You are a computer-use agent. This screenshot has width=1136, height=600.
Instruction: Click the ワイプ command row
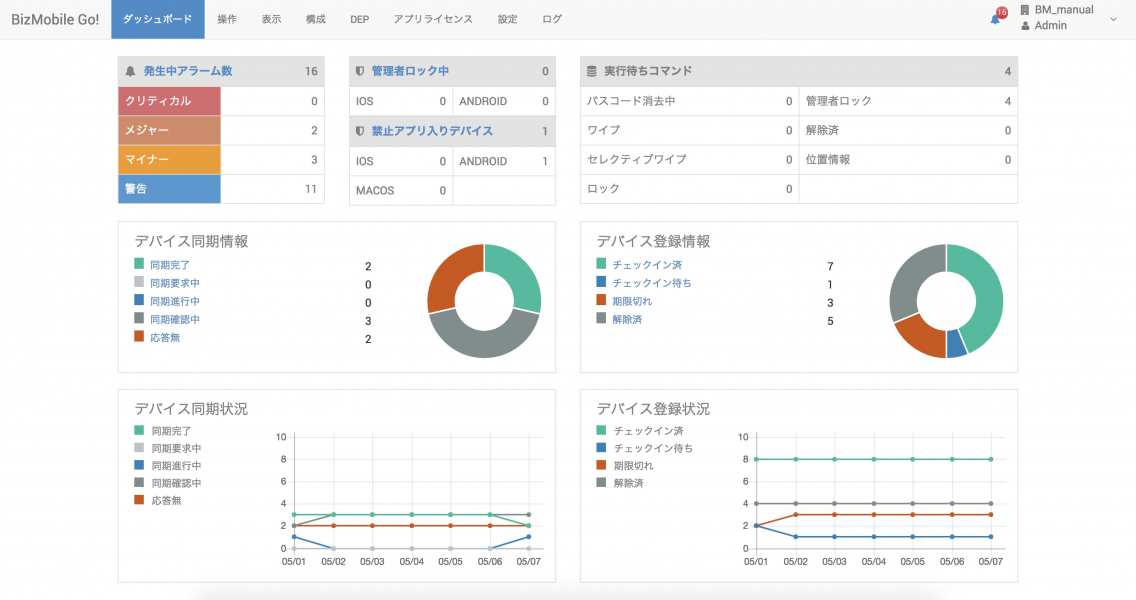pyautogui.click(x=689, y=130)
